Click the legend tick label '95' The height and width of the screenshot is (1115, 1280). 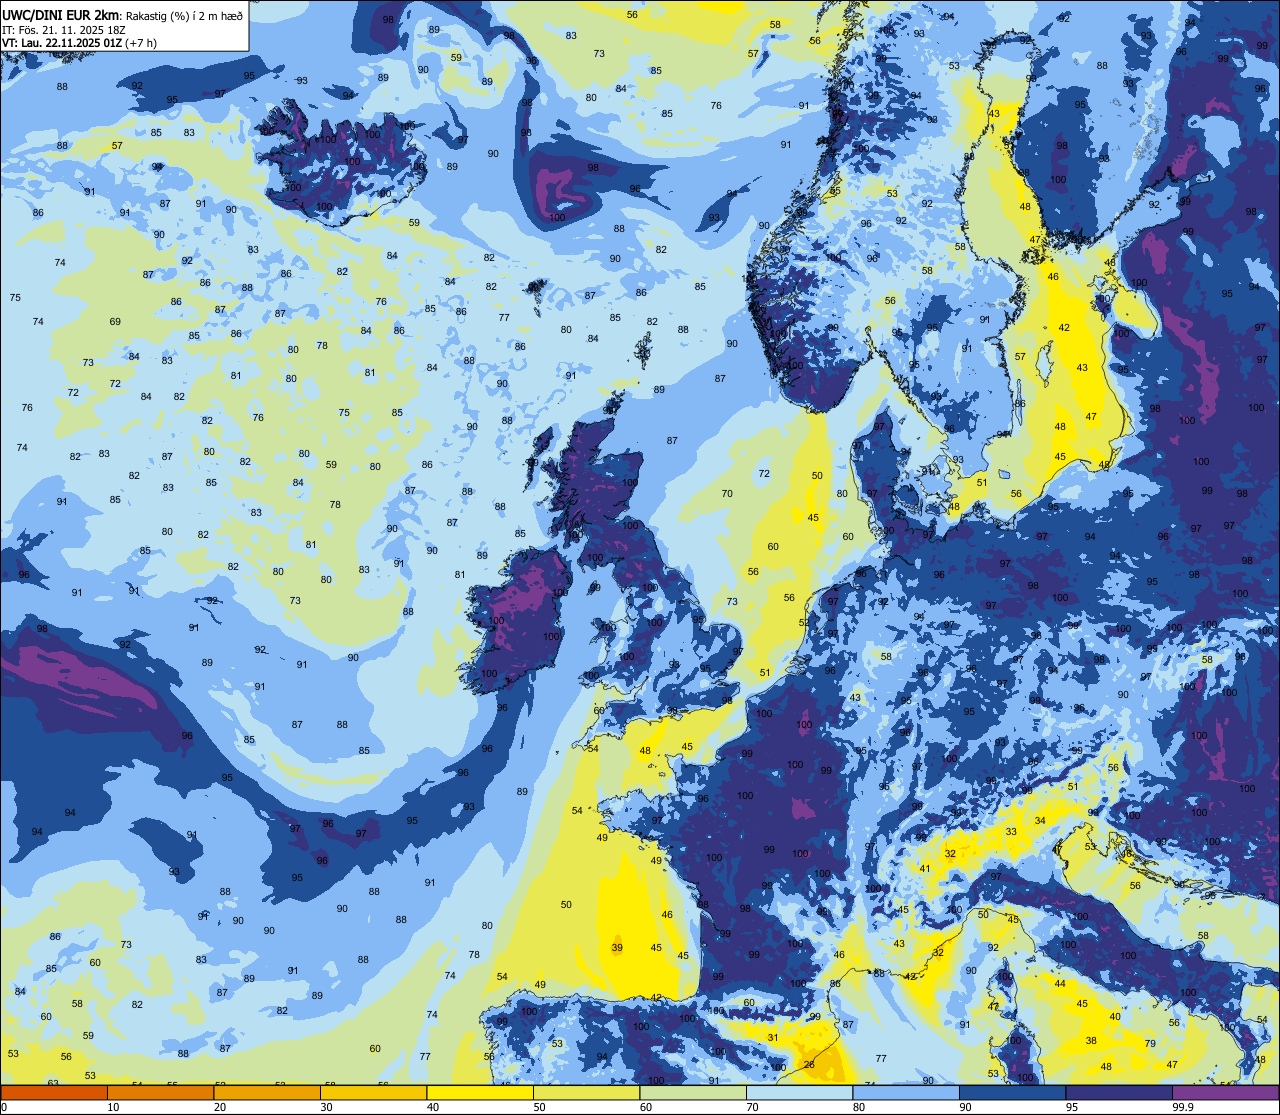click(x=1072, y=1107)
